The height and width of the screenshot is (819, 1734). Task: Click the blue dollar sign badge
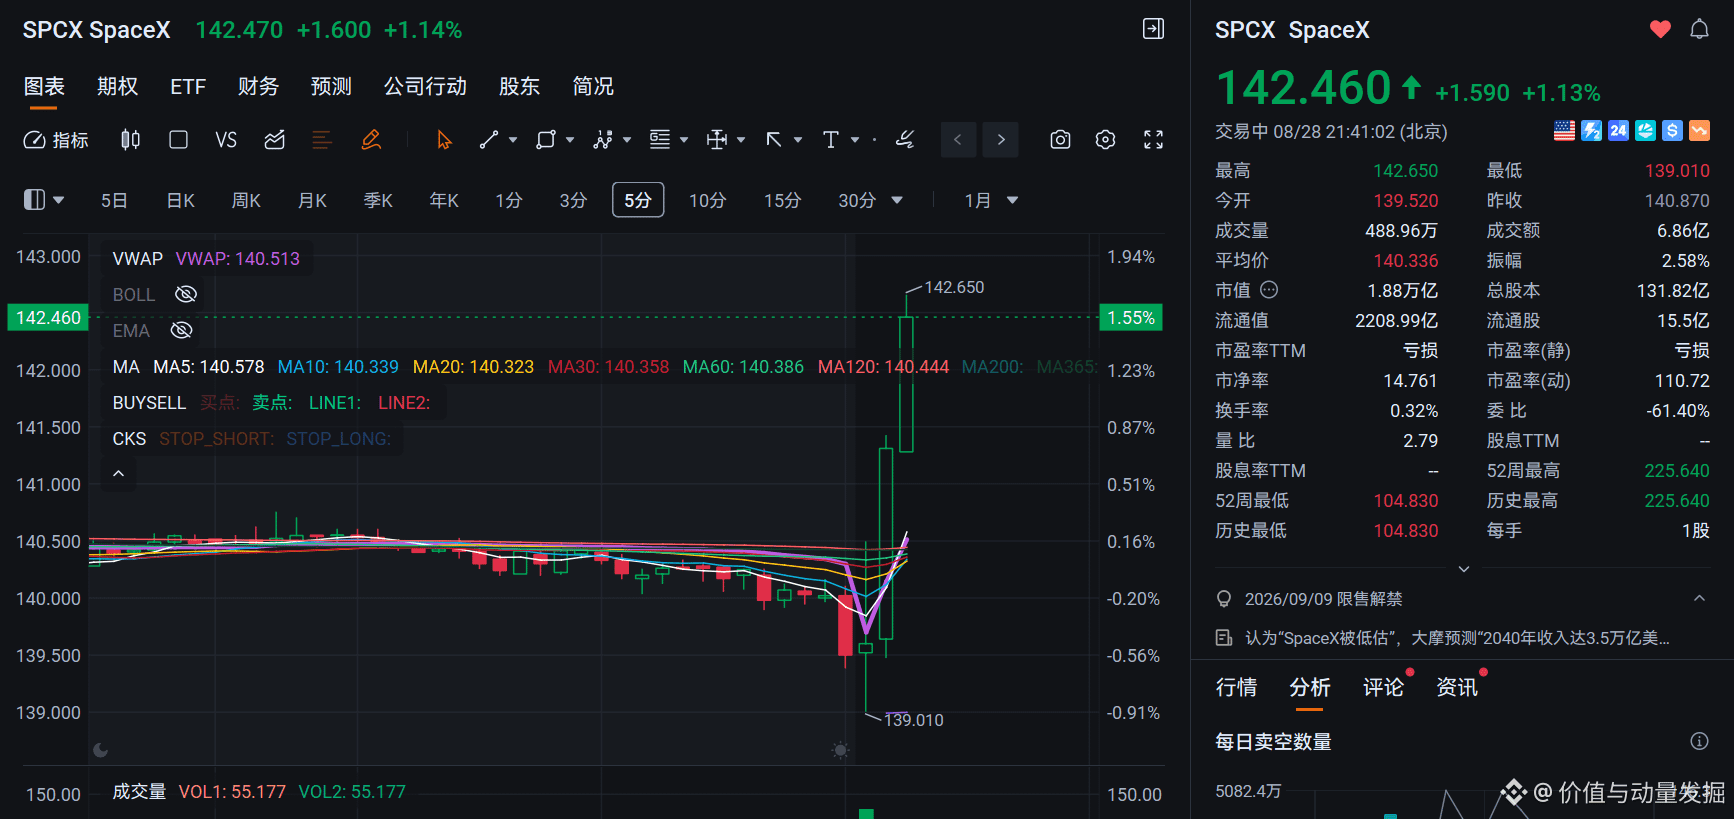coord(1672,131)
